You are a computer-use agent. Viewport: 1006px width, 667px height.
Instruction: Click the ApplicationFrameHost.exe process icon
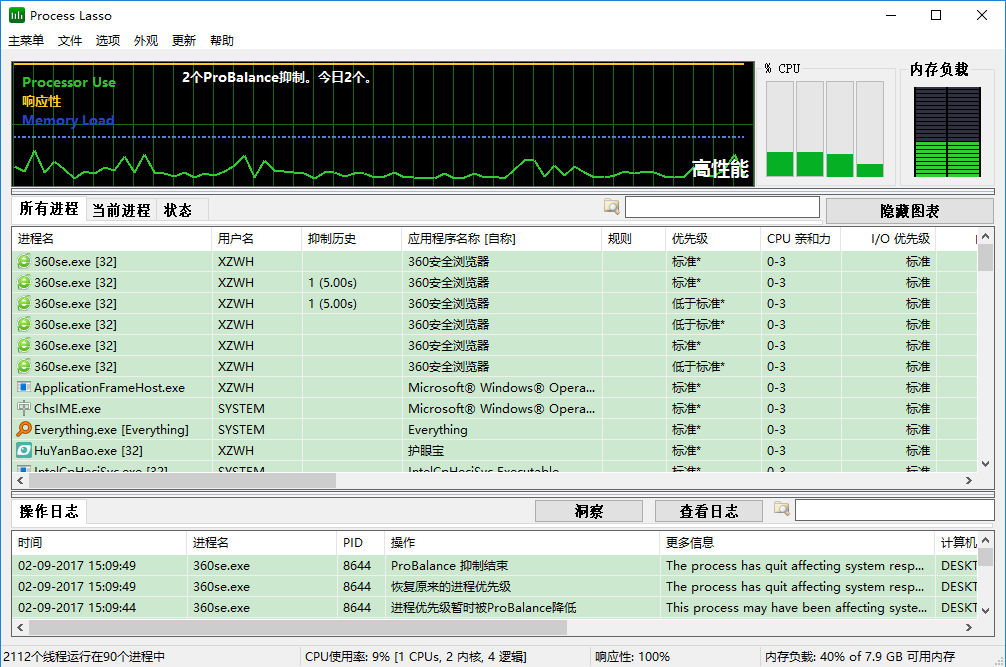(24, 388)
